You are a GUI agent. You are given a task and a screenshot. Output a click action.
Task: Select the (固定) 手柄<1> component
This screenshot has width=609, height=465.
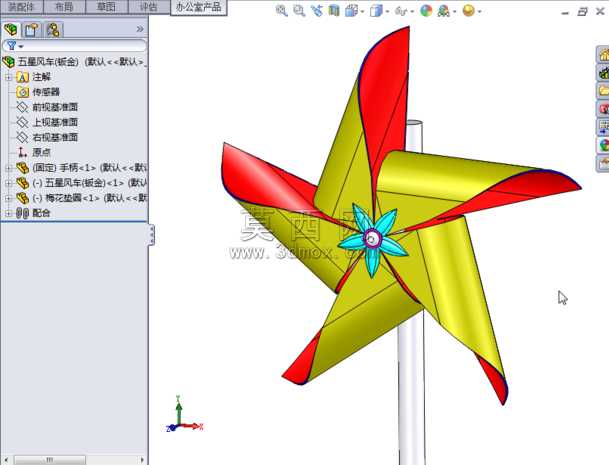82,168
